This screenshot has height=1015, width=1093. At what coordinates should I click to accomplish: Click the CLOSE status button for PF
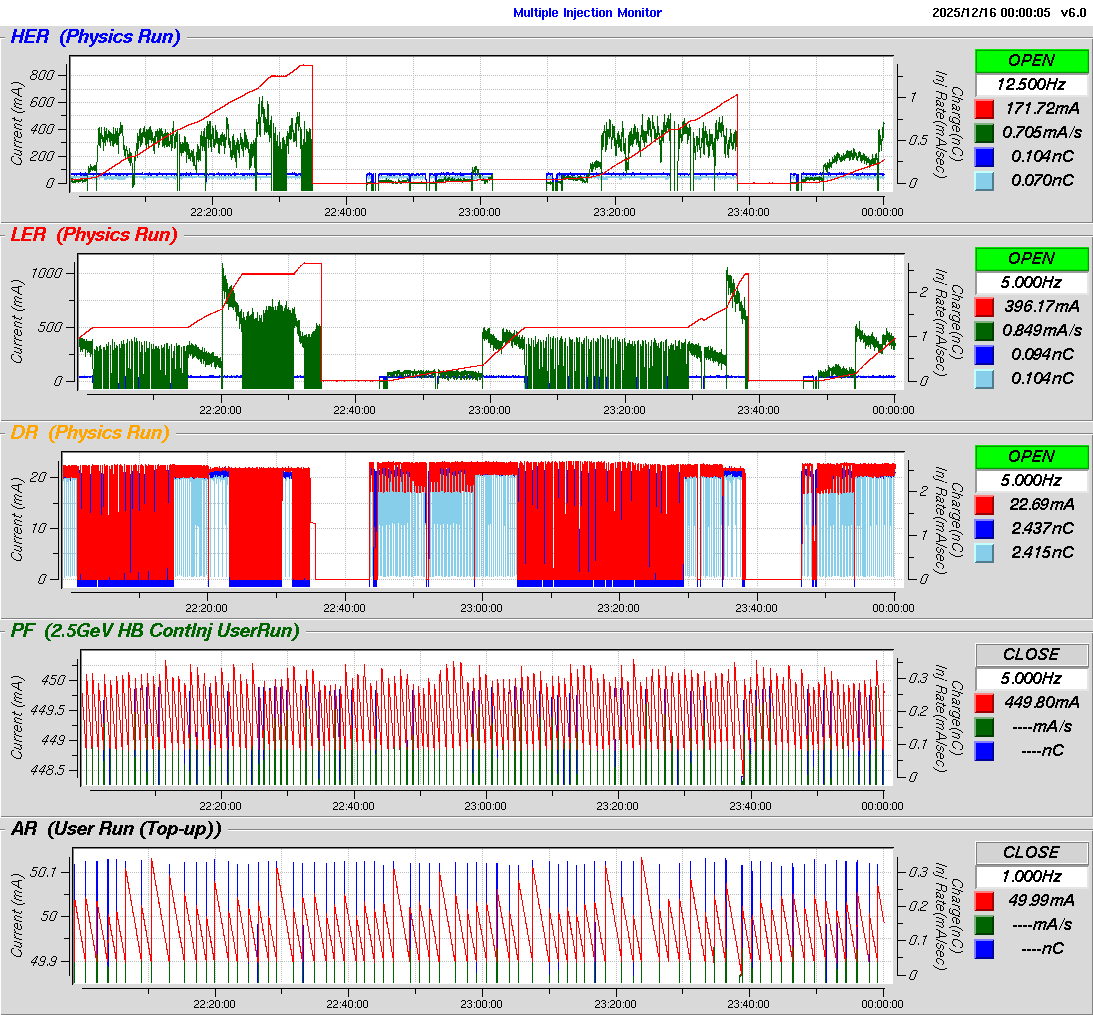(x=1031, y=654)
